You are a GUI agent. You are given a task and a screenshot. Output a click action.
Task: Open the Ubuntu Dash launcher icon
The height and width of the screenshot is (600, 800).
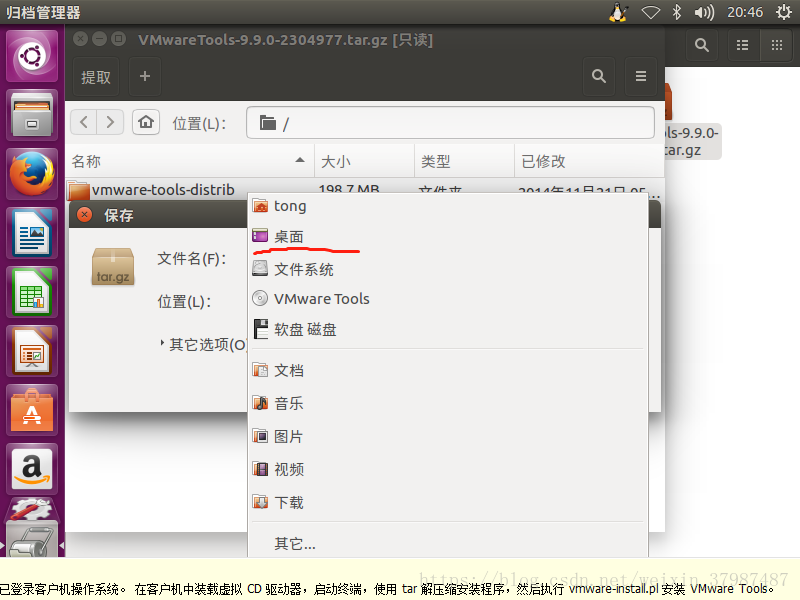pos(32,56)
